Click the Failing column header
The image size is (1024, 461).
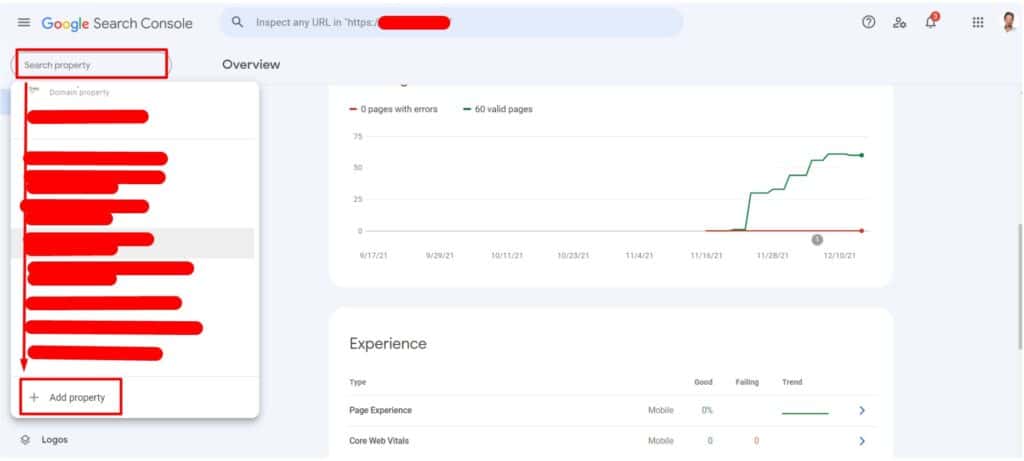pyautogui.click(x=747, y=382)
